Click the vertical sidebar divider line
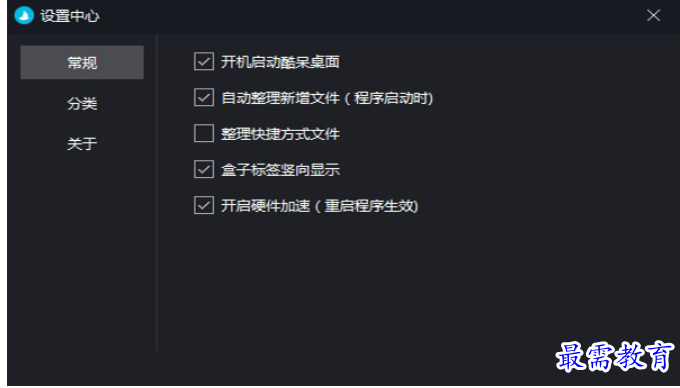The height and width of the screenshot is (388, 680). (156, 193)
